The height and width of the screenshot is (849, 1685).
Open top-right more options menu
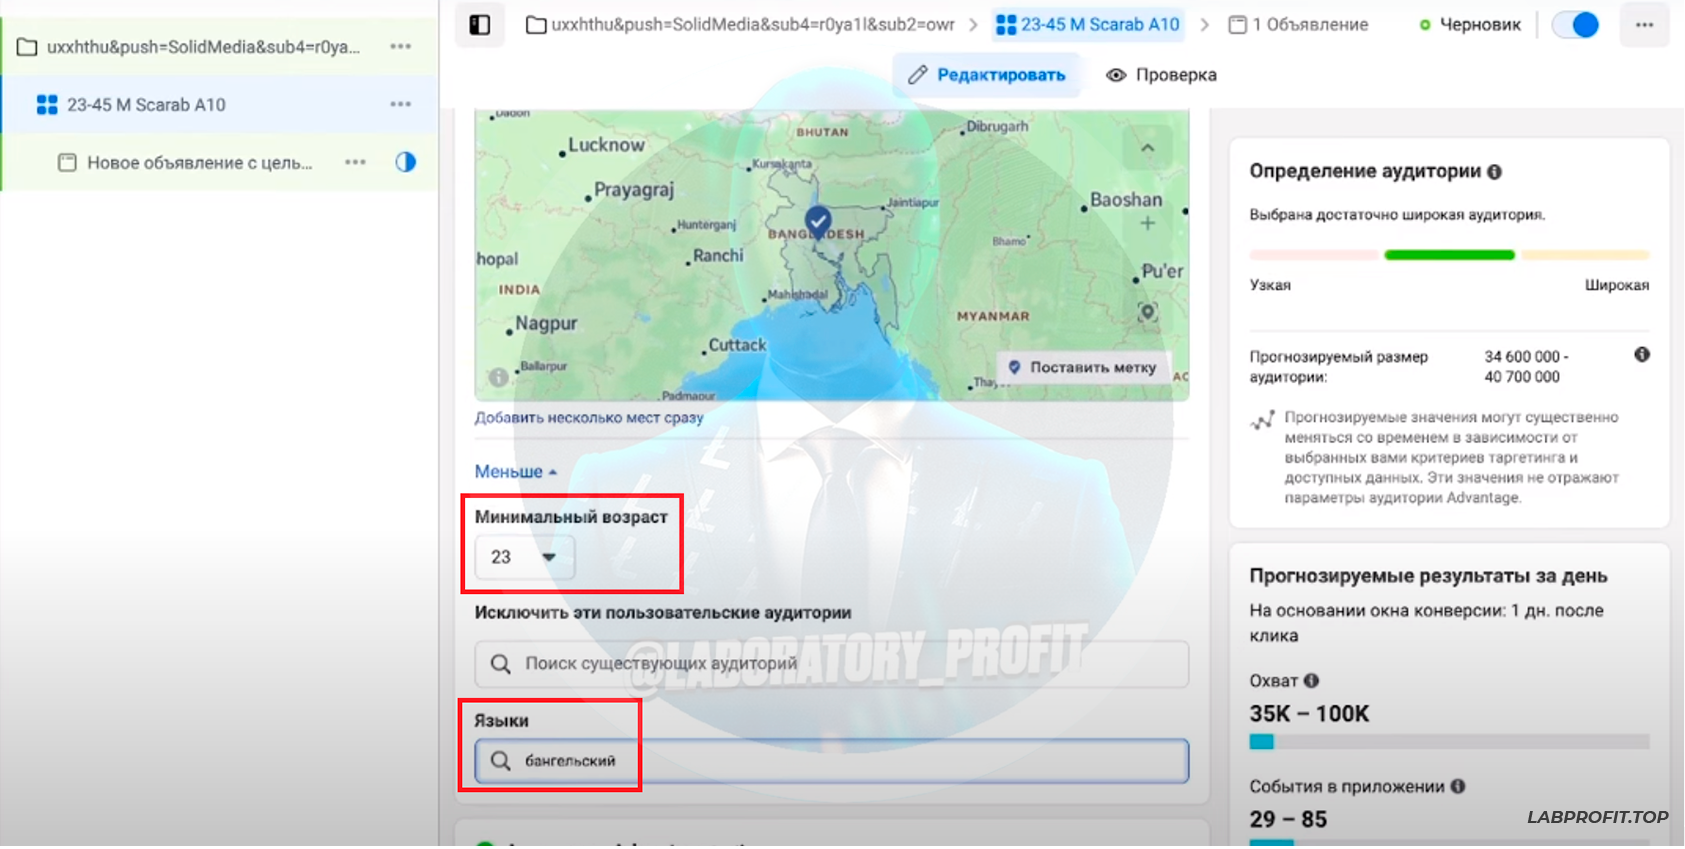click(1644, 25)
